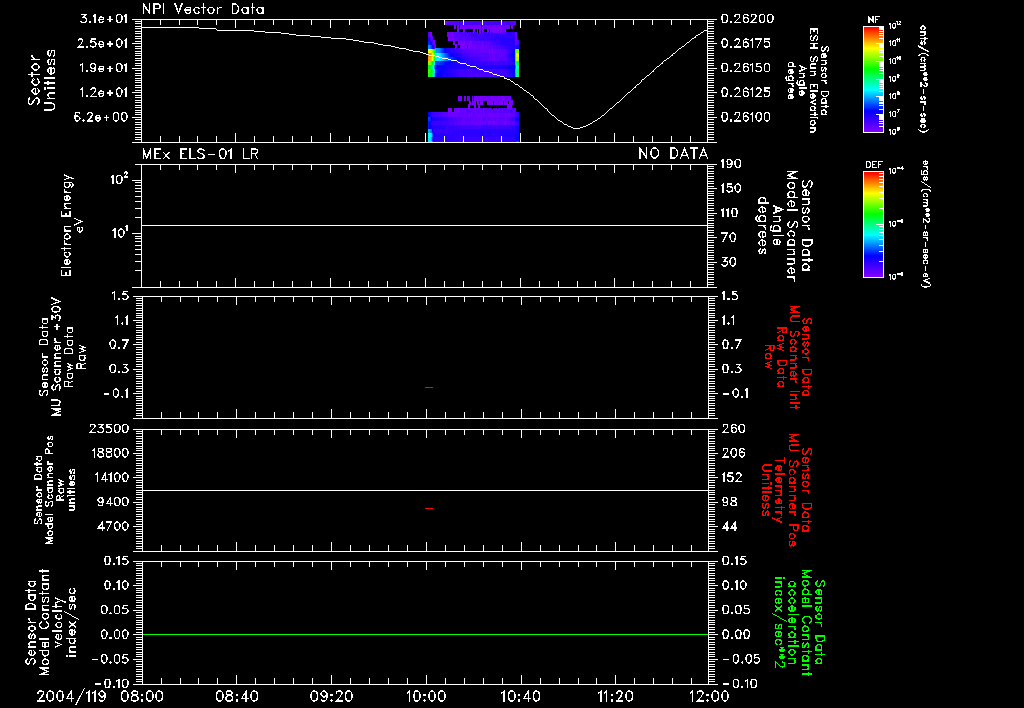Screen dimensions: 1024x708
Task: Click the "150" scanner angle tick label
Action: click(731, 189)
